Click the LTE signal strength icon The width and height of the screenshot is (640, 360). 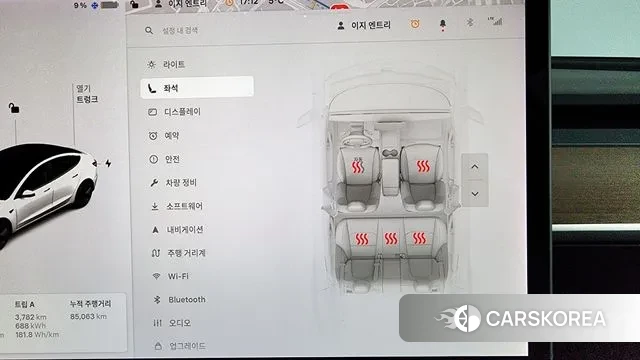point(496,21)
